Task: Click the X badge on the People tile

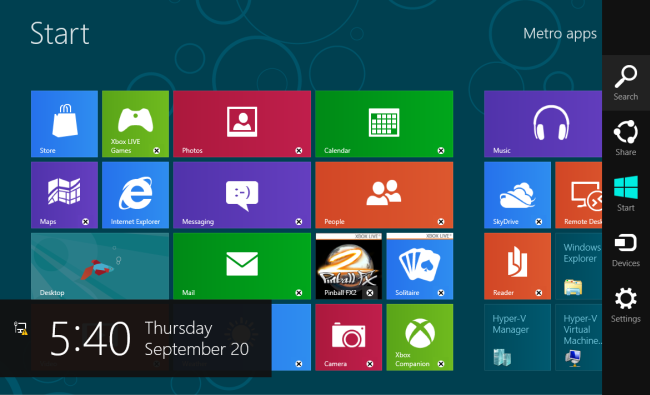Action: (x=441, y=222)
